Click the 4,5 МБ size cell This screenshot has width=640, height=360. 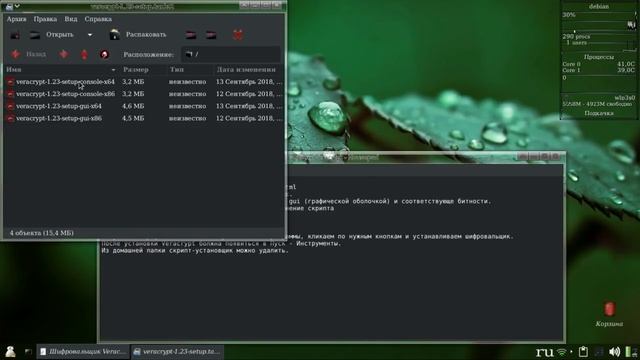133,118
